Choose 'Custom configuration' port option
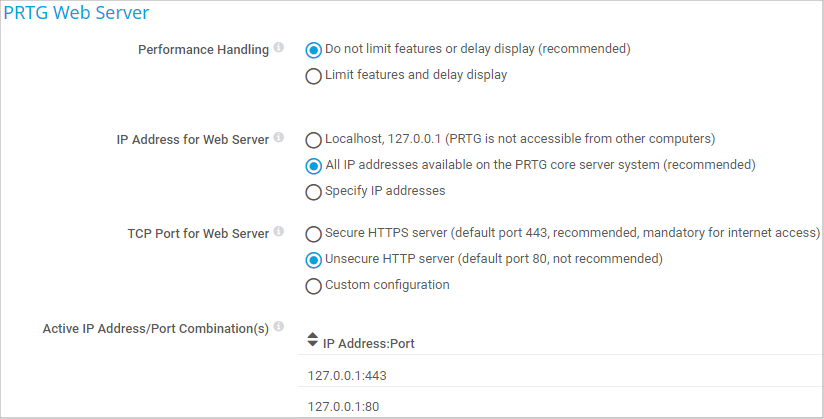Image resolution: width=824 pixels, height=419 pixels. point(314,285)
